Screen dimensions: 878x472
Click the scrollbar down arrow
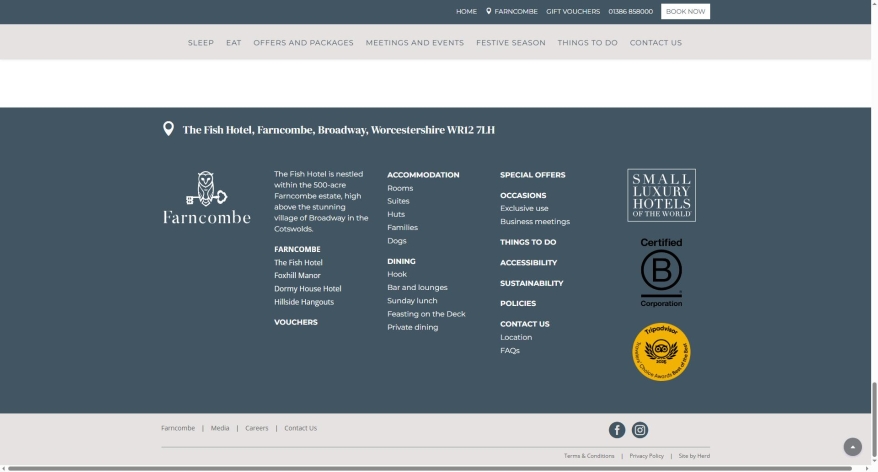coord(874,461)
